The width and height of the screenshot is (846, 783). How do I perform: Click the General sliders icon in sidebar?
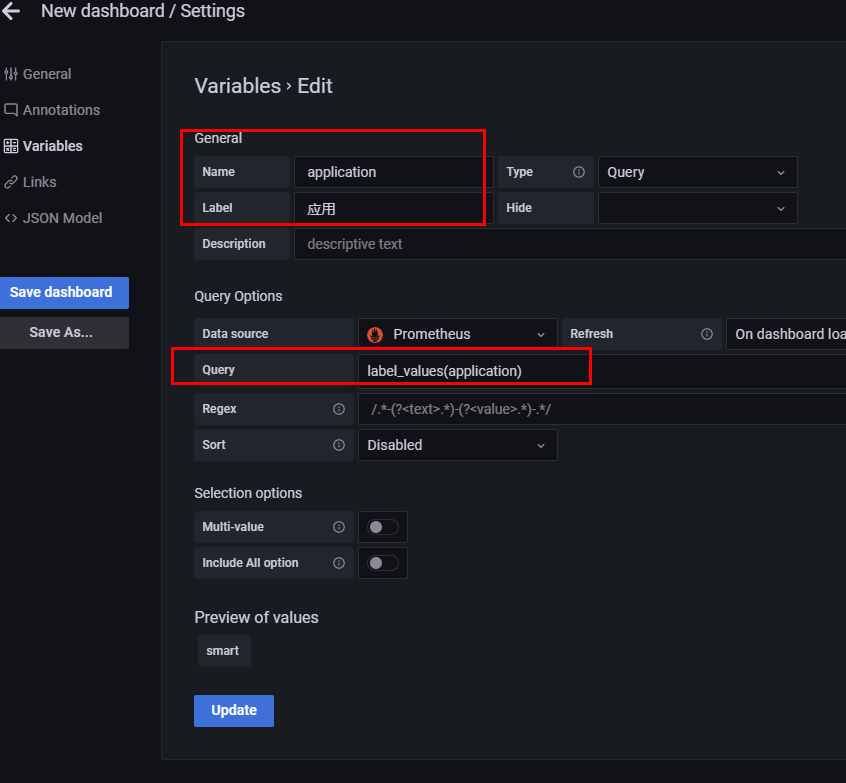pyautogui.click(x=11, y=74)
